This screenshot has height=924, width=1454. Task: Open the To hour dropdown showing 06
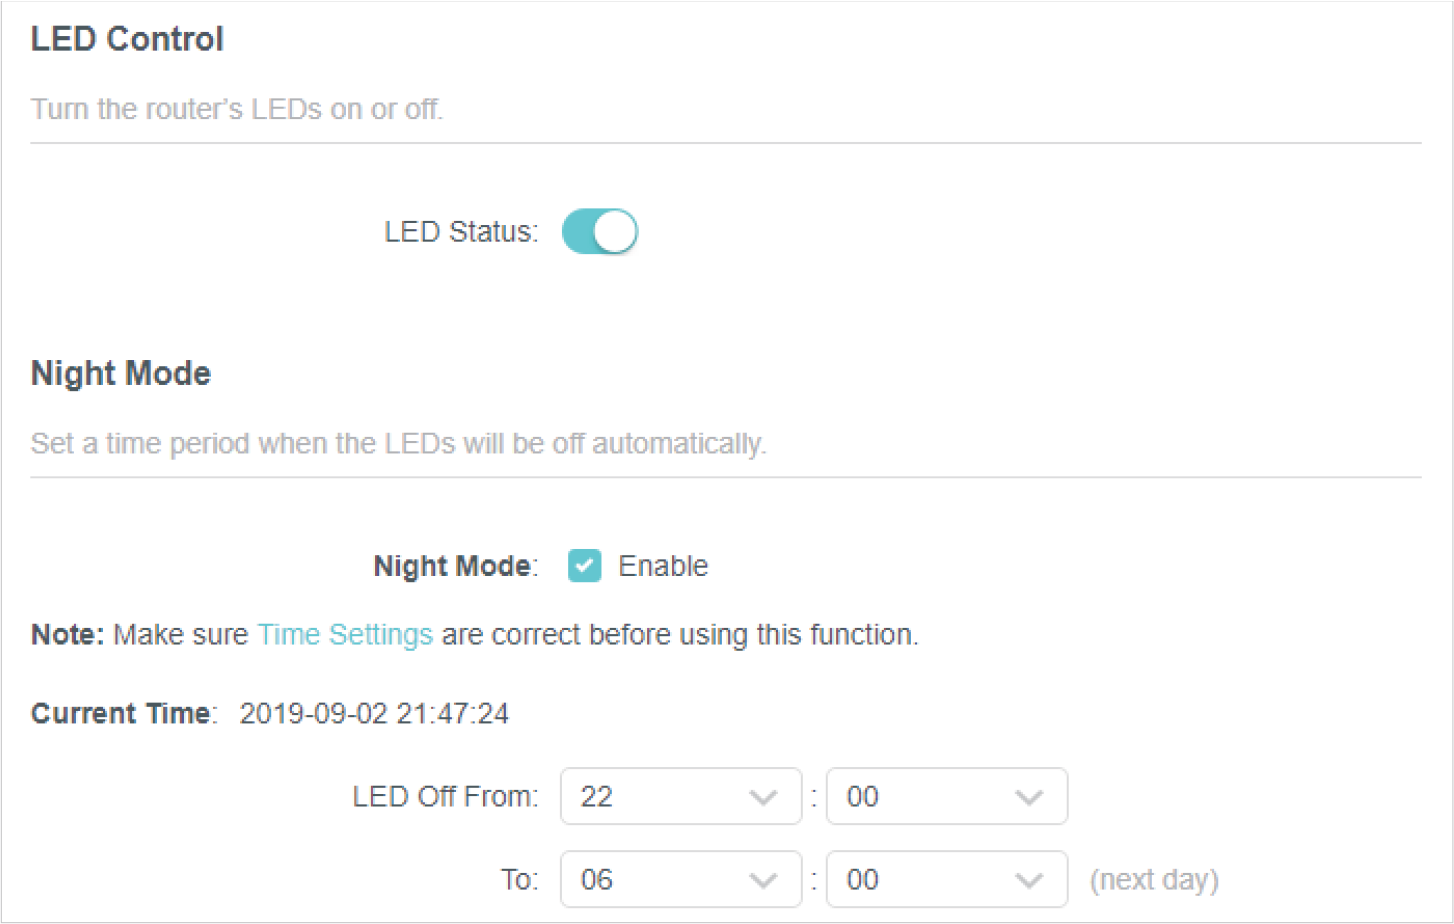point(680,880)
